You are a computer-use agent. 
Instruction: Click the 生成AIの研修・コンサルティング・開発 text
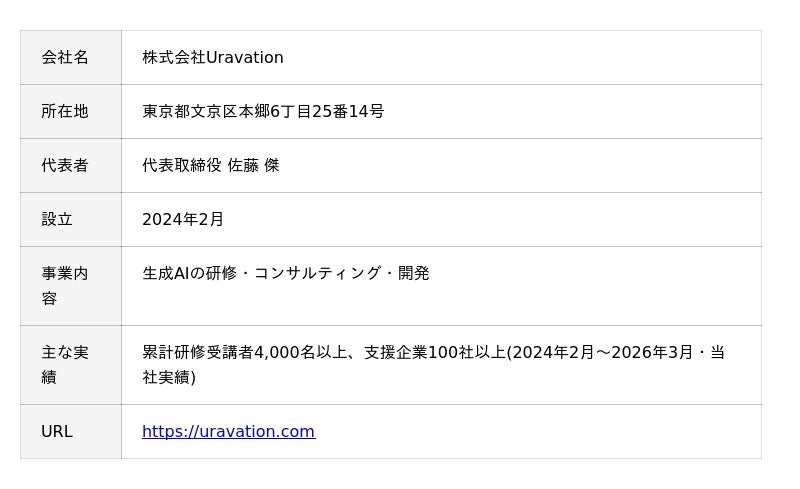coord(286,274)
